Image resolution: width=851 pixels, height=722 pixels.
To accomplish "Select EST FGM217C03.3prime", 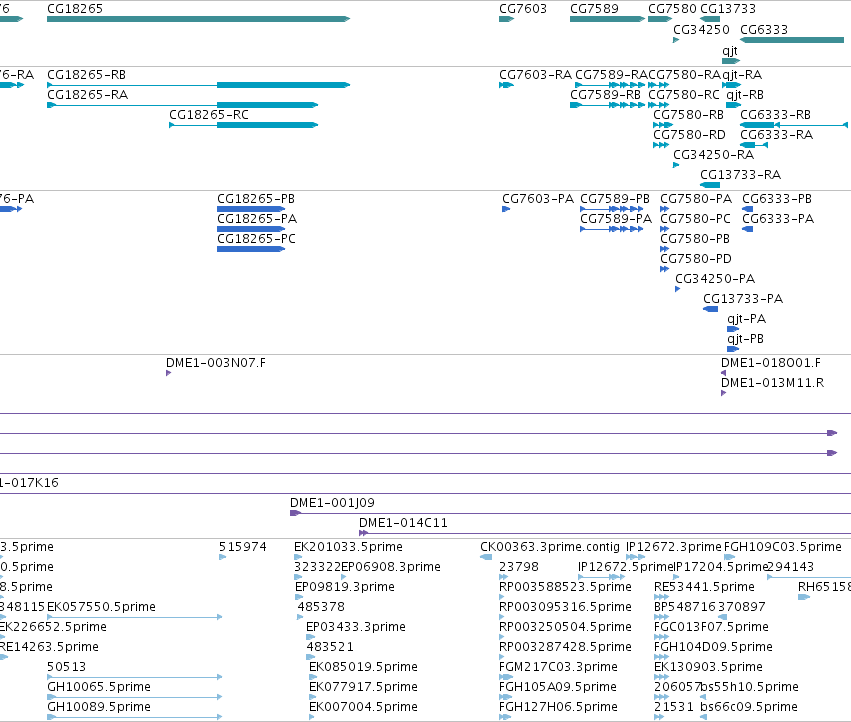I will 506,678.
